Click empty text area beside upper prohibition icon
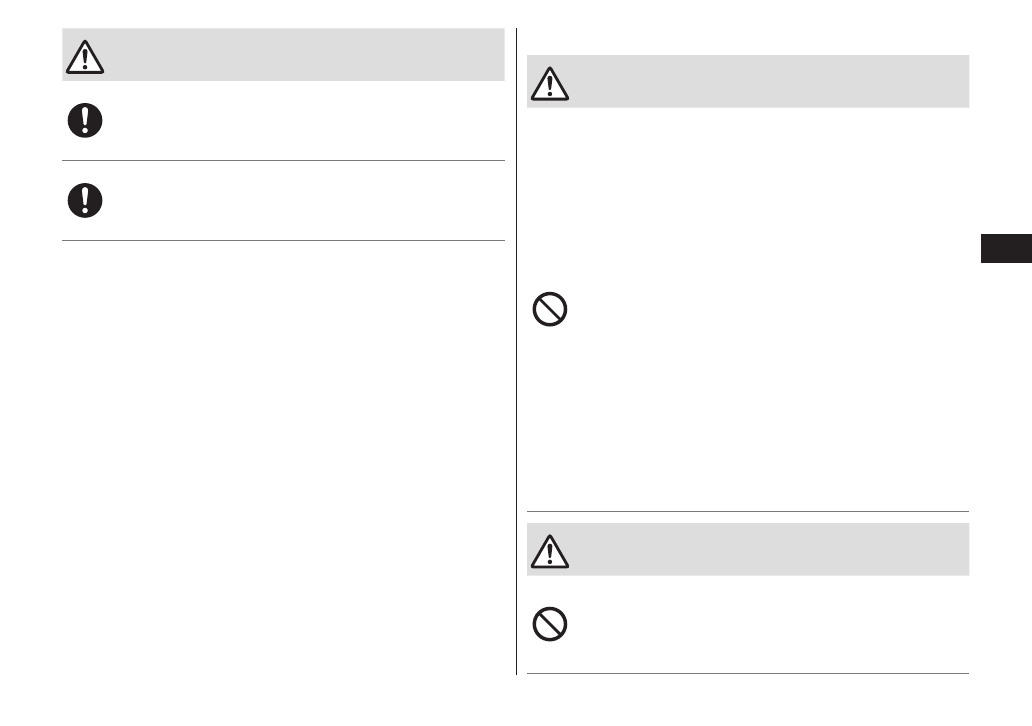The height and width of the screenshot is (726, 1032). pyautogui.click(x=760, y=311)
